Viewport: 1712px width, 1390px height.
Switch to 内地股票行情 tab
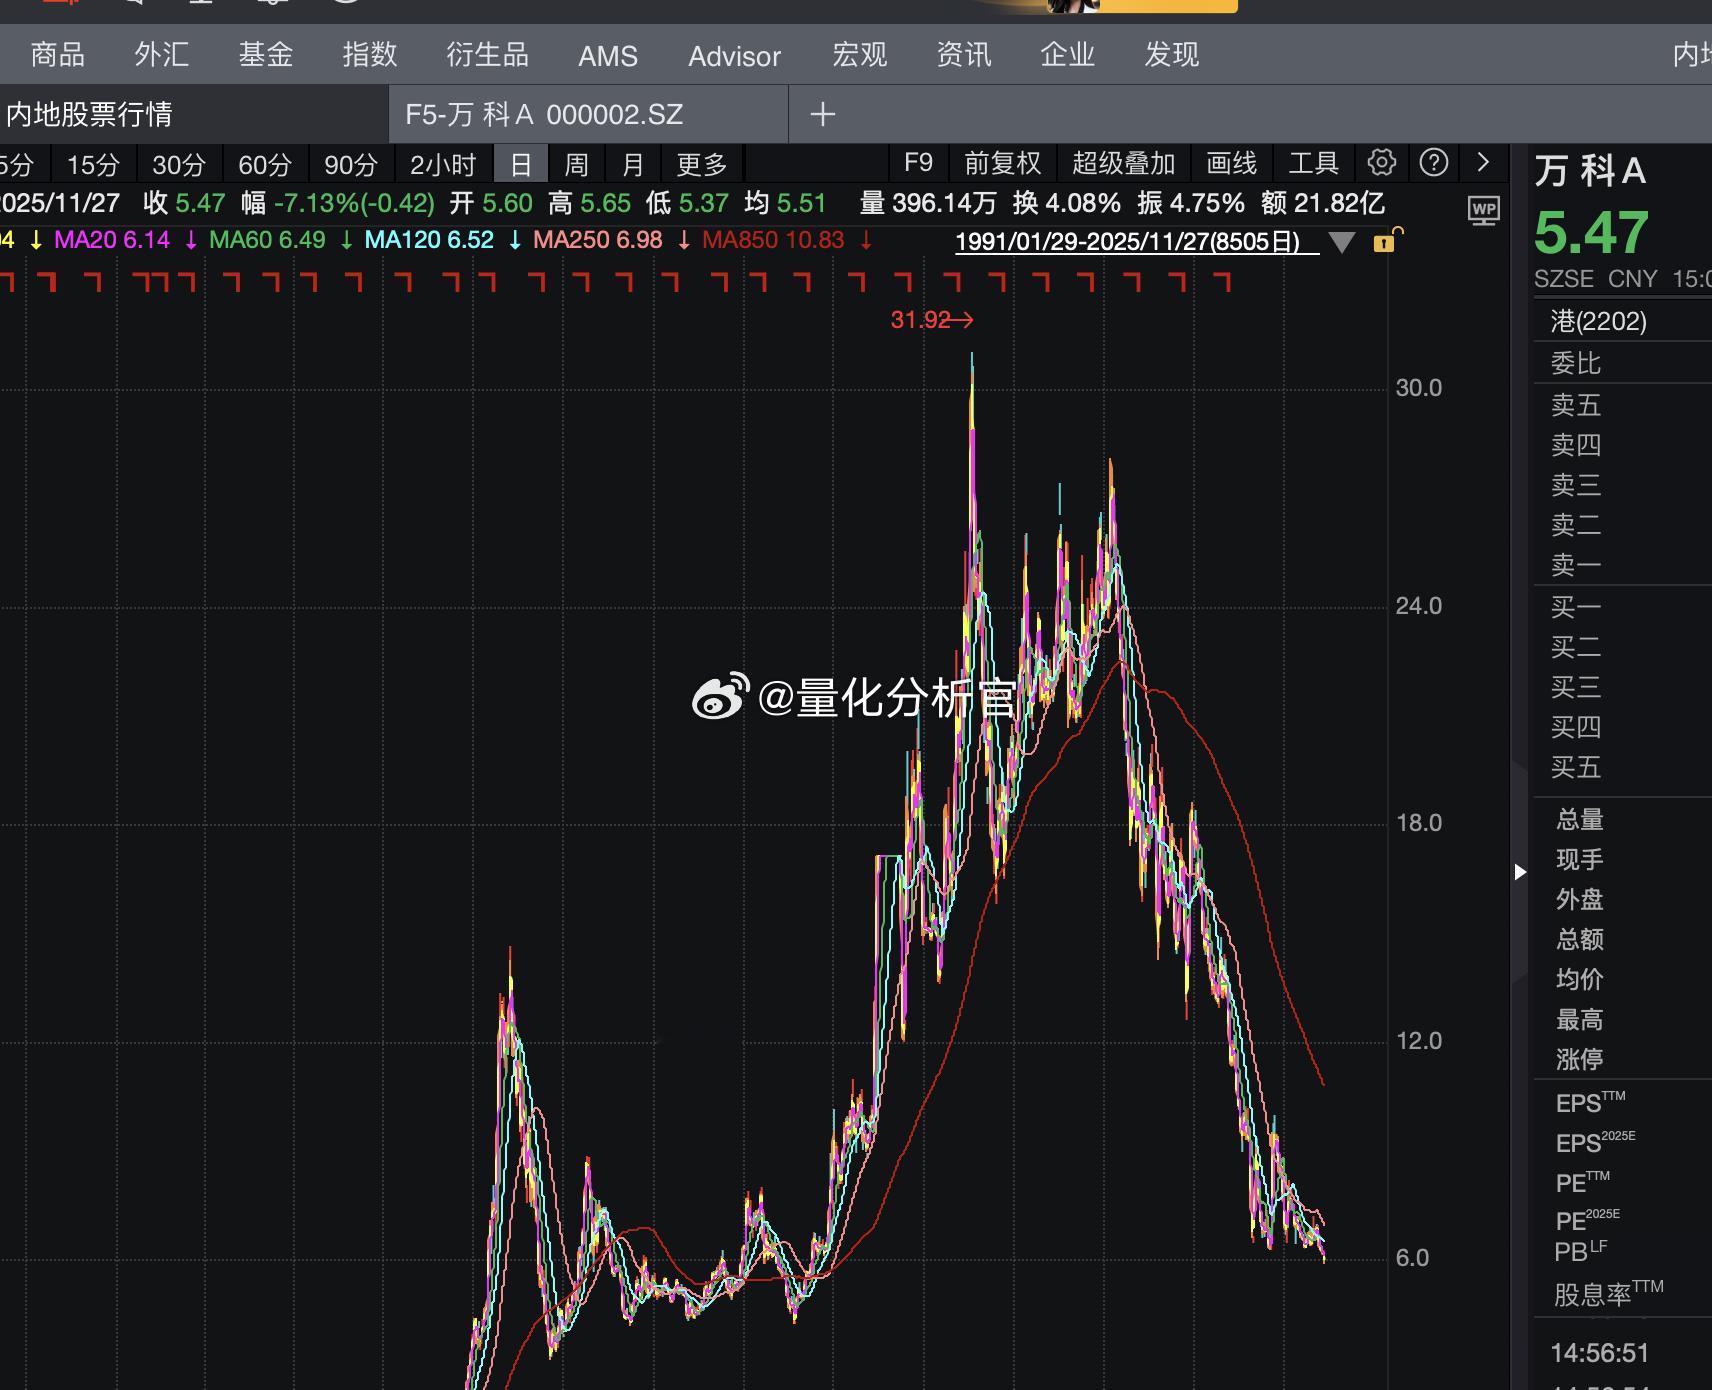pos(194,114)
